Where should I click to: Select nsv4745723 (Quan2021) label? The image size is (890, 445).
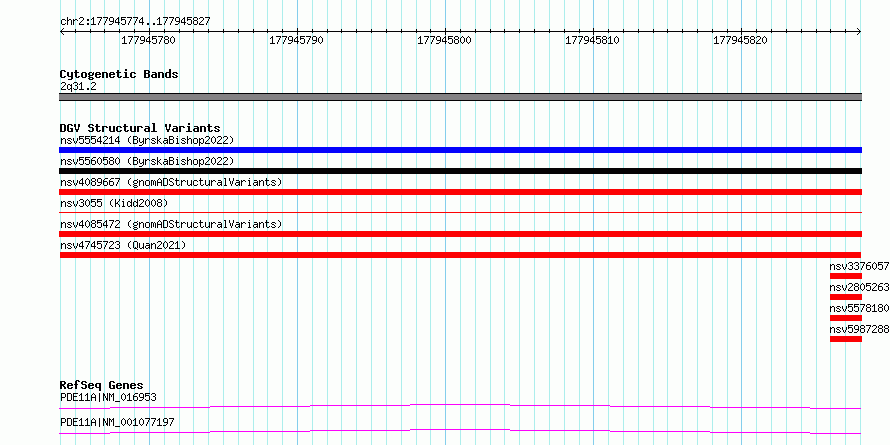click(x=123, y=245)
